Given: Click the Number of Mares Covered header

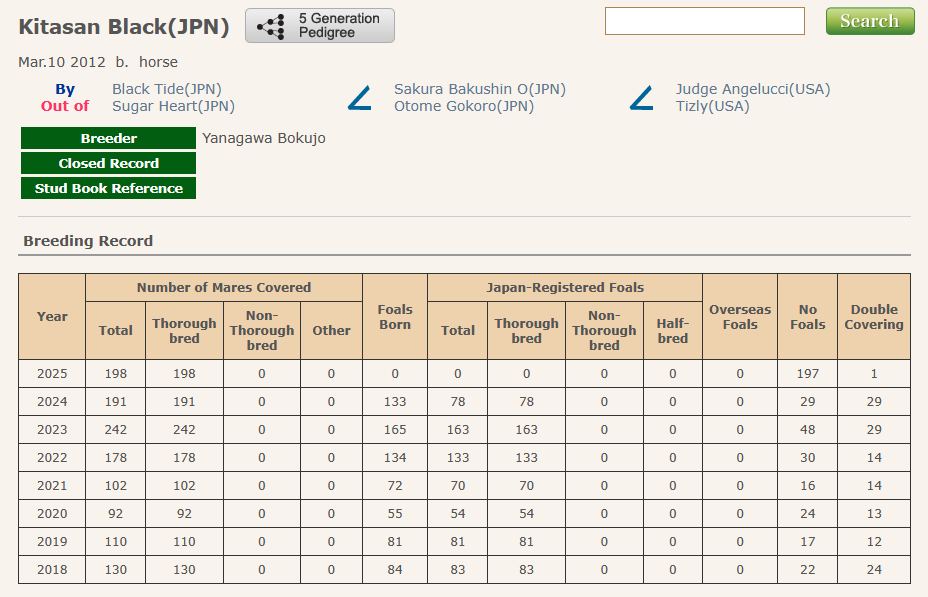Looking at the screenshot, I should (x=224, y=288).
